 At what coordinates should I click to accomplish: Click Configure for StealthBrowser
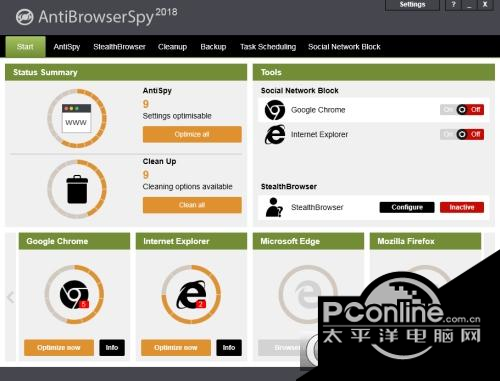point(407,207)
